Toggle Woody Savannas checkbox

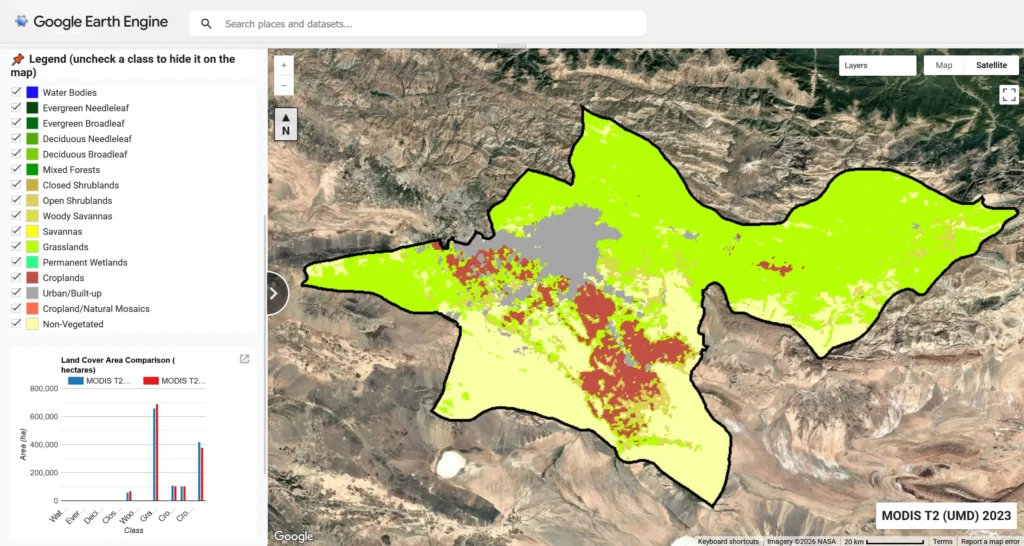pos(16,216)
